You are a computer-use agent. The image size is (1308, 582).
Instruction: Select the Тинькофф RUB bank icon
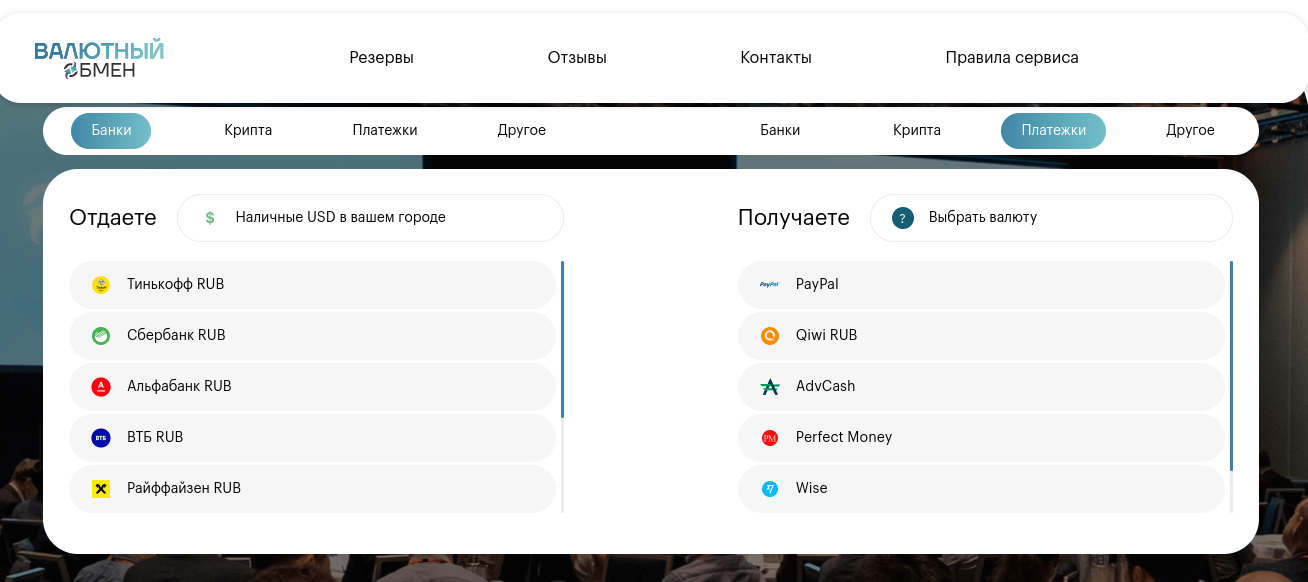point(101,284)
